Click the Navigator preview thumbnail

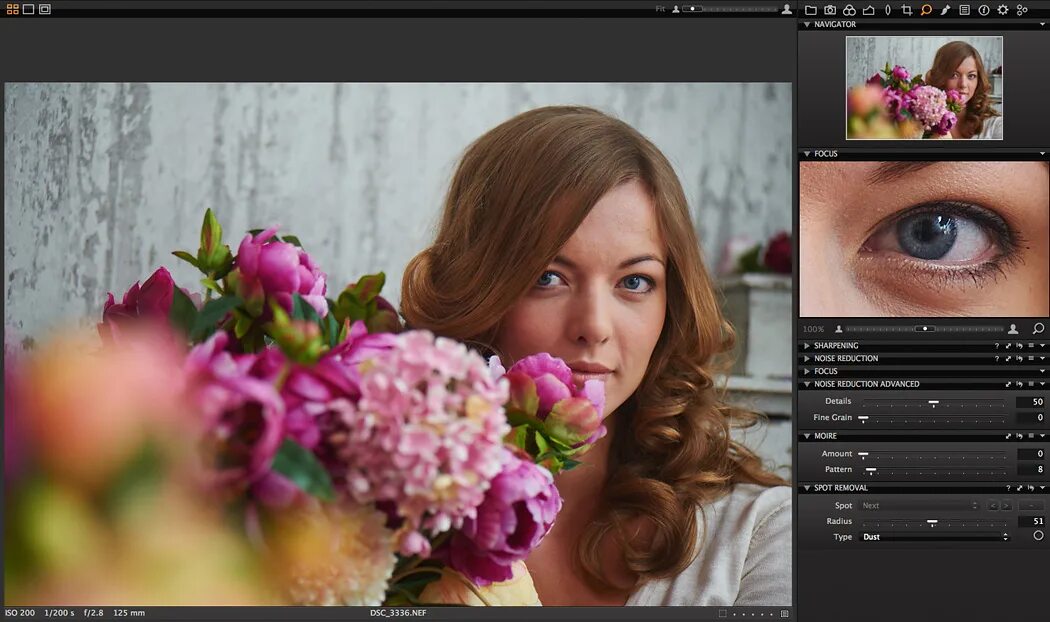pyautogui.click(x=924, y=88)
